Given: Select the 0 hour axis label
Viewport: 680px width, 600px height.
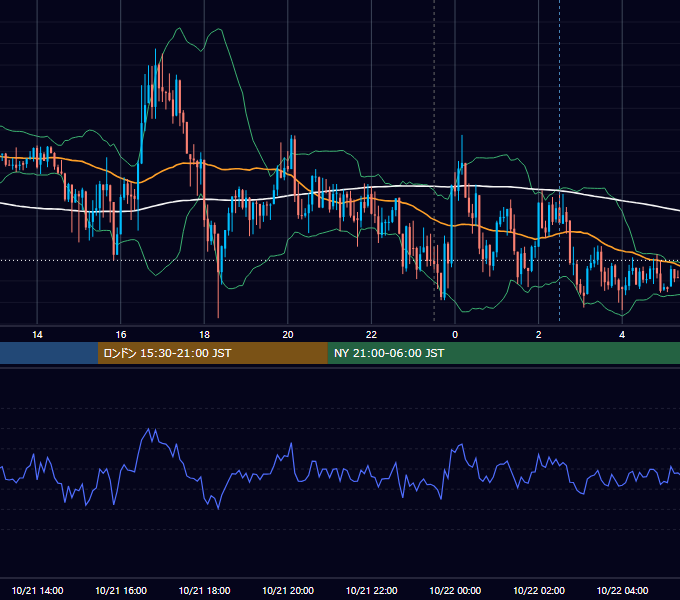Looking at the screenshot, I should (455, 335).
